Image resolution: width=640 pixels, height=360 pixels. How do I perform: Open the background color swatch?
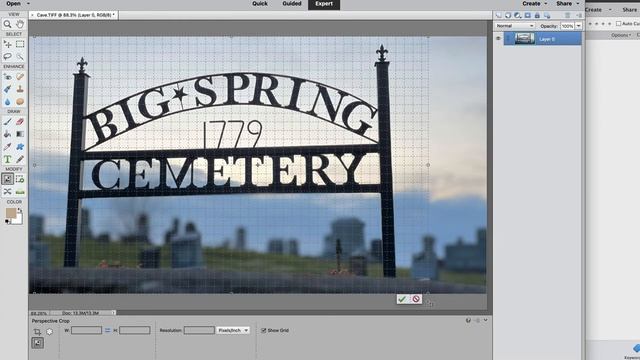18,220
